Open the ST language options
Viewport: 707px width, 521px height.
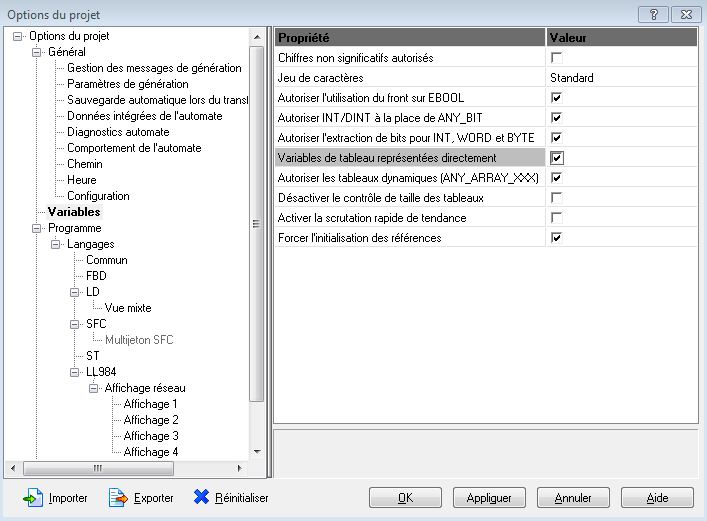[x=93, y=356]
